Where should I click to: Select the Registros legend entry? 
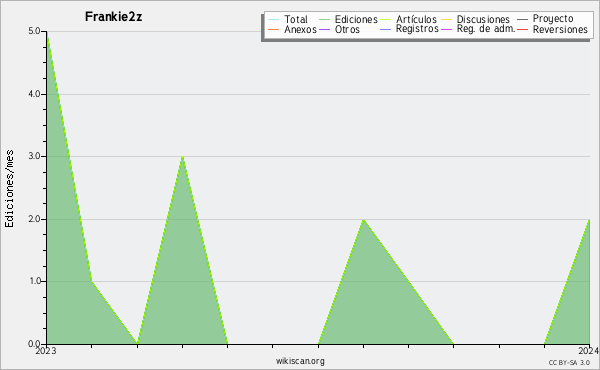point(409,29)
